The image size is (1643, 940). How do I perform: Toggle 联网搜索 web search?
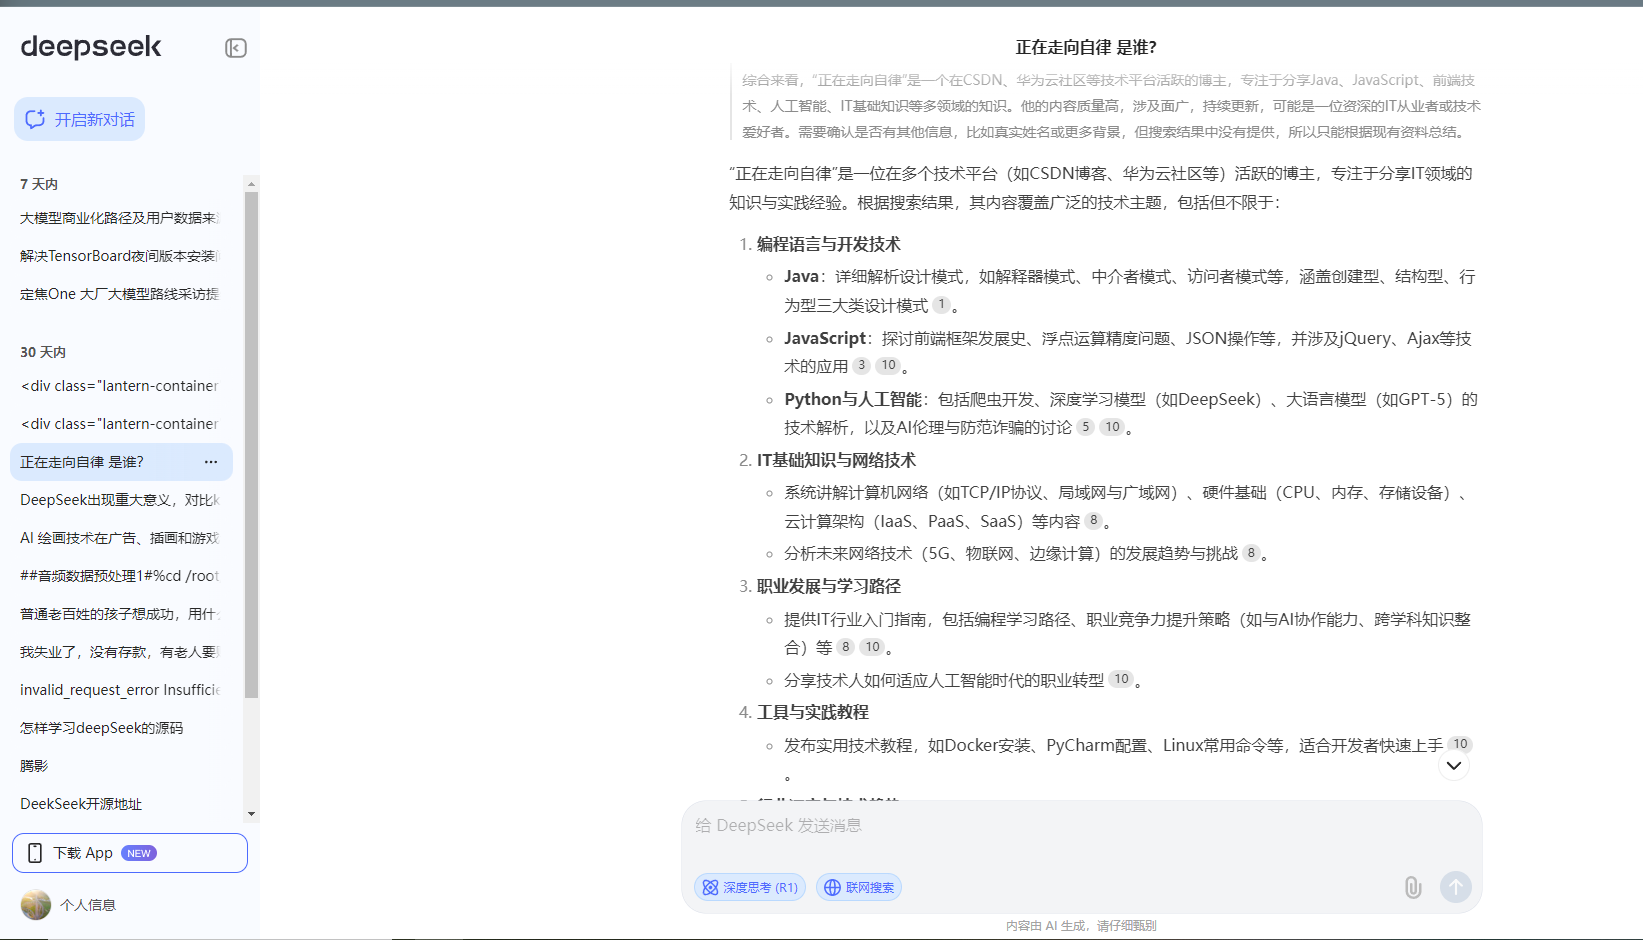click(859, 887)
